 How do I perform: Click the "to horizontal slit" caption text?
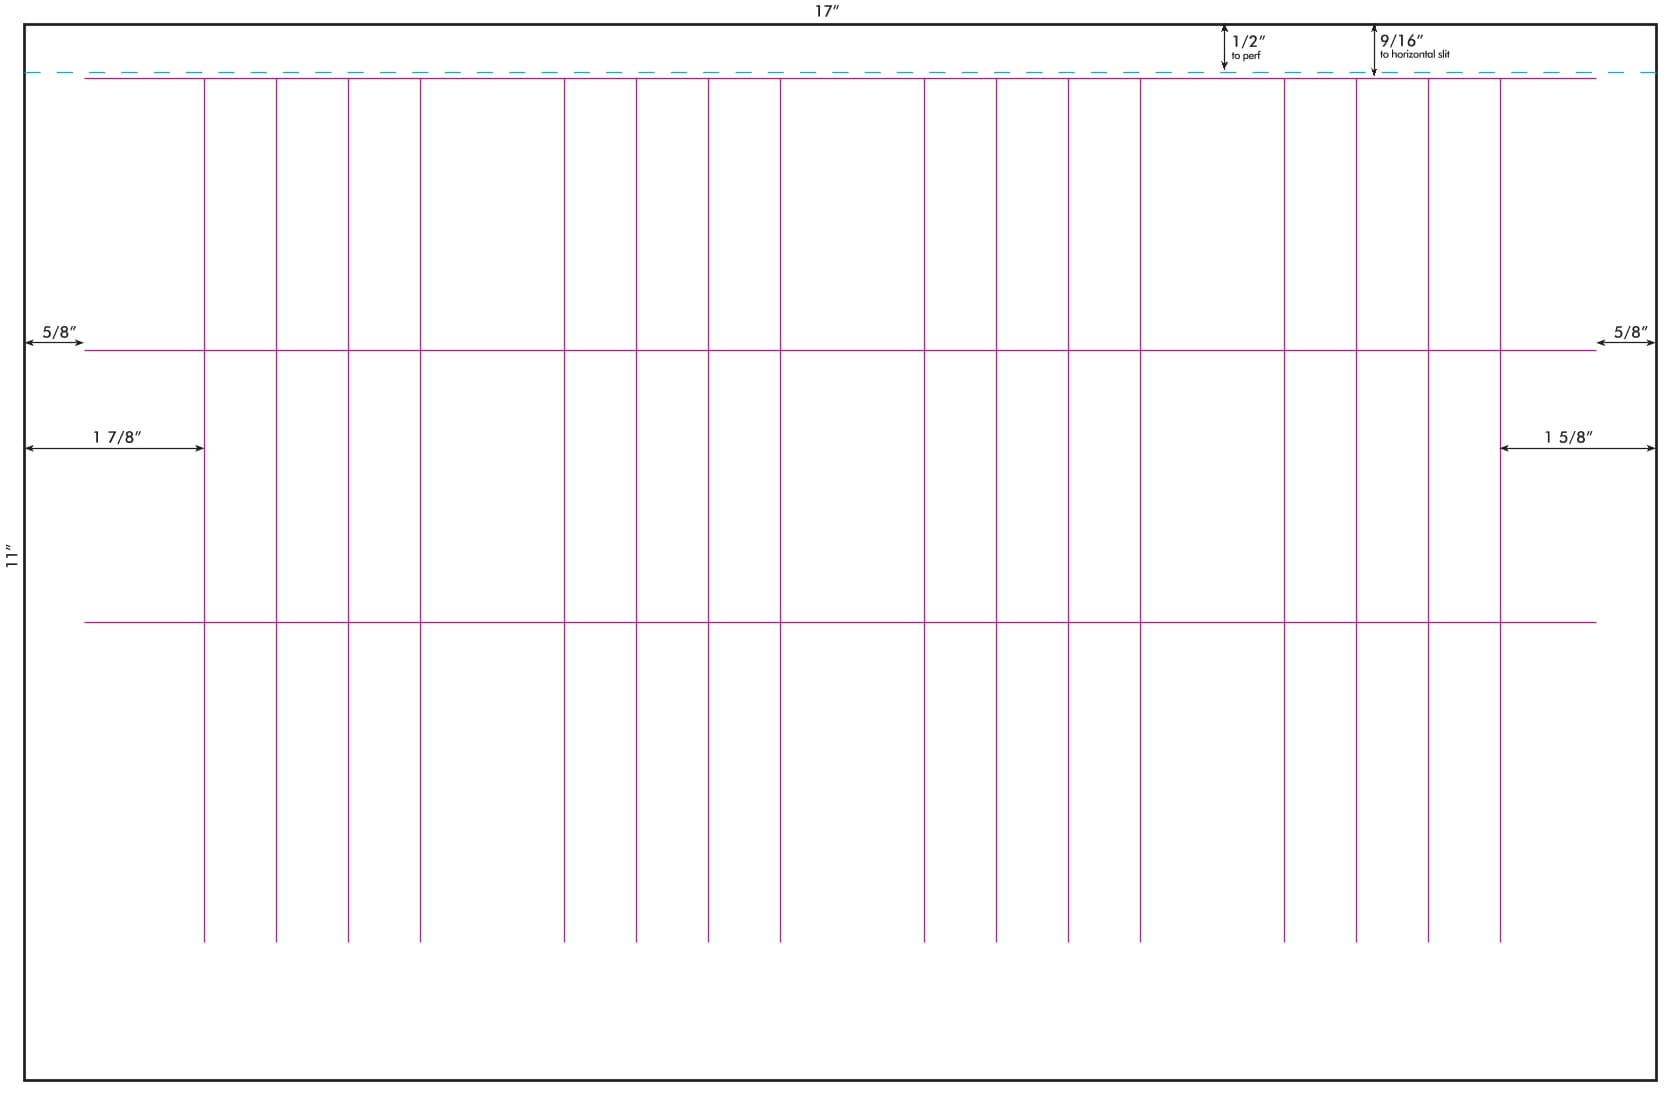1415,54
